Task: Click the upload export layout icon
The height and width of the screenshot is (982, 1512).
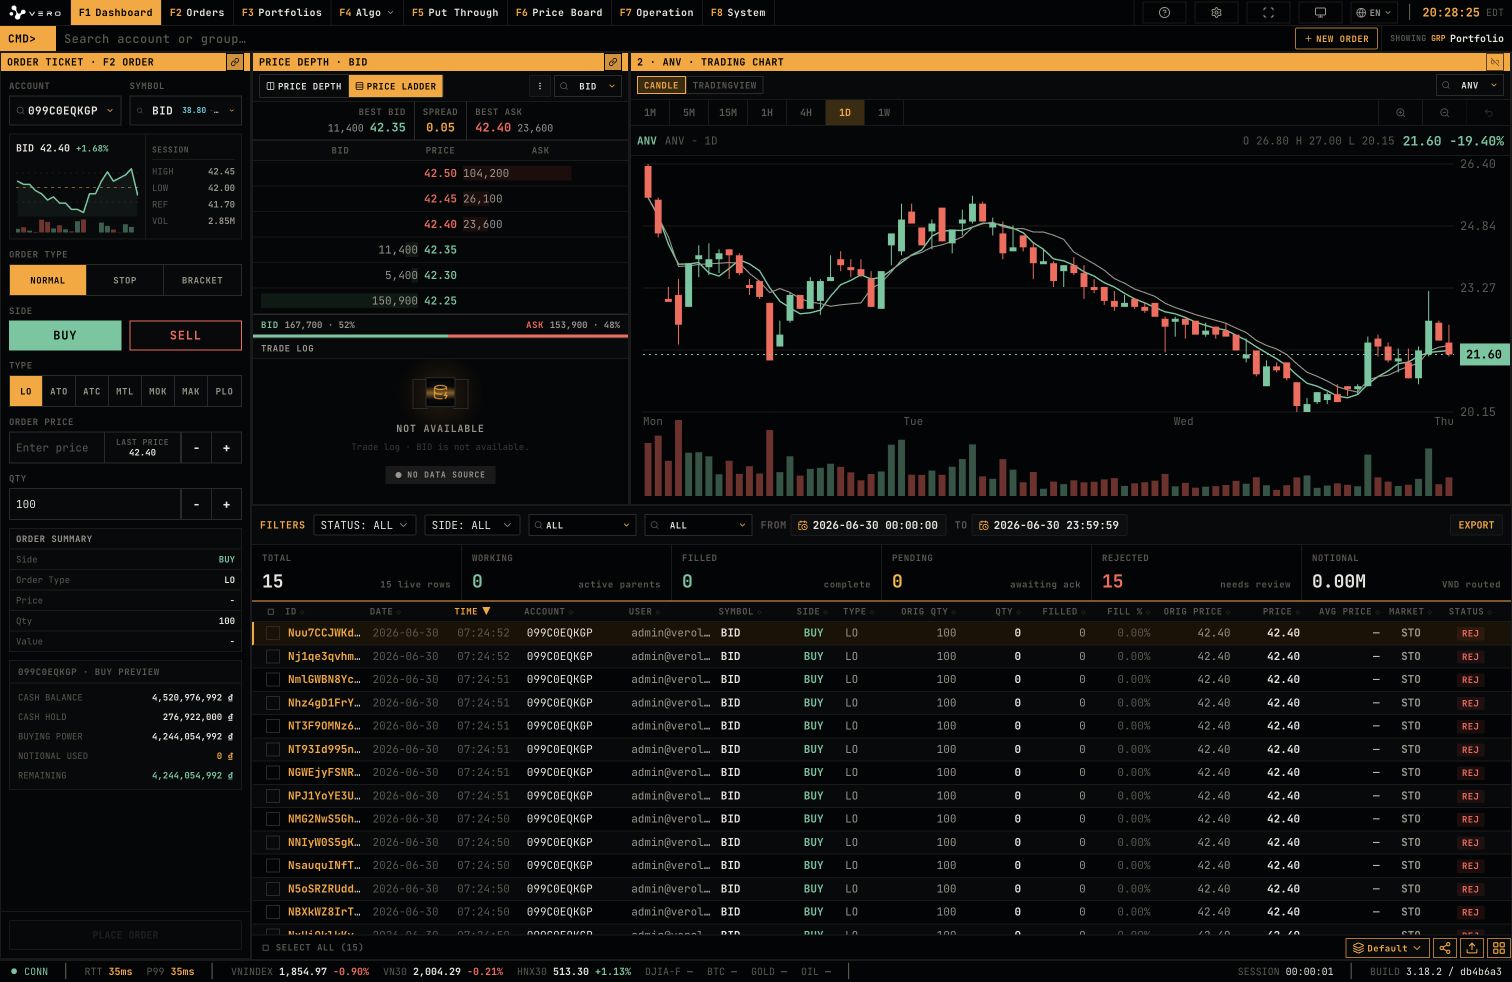Action: [1472, 948]
